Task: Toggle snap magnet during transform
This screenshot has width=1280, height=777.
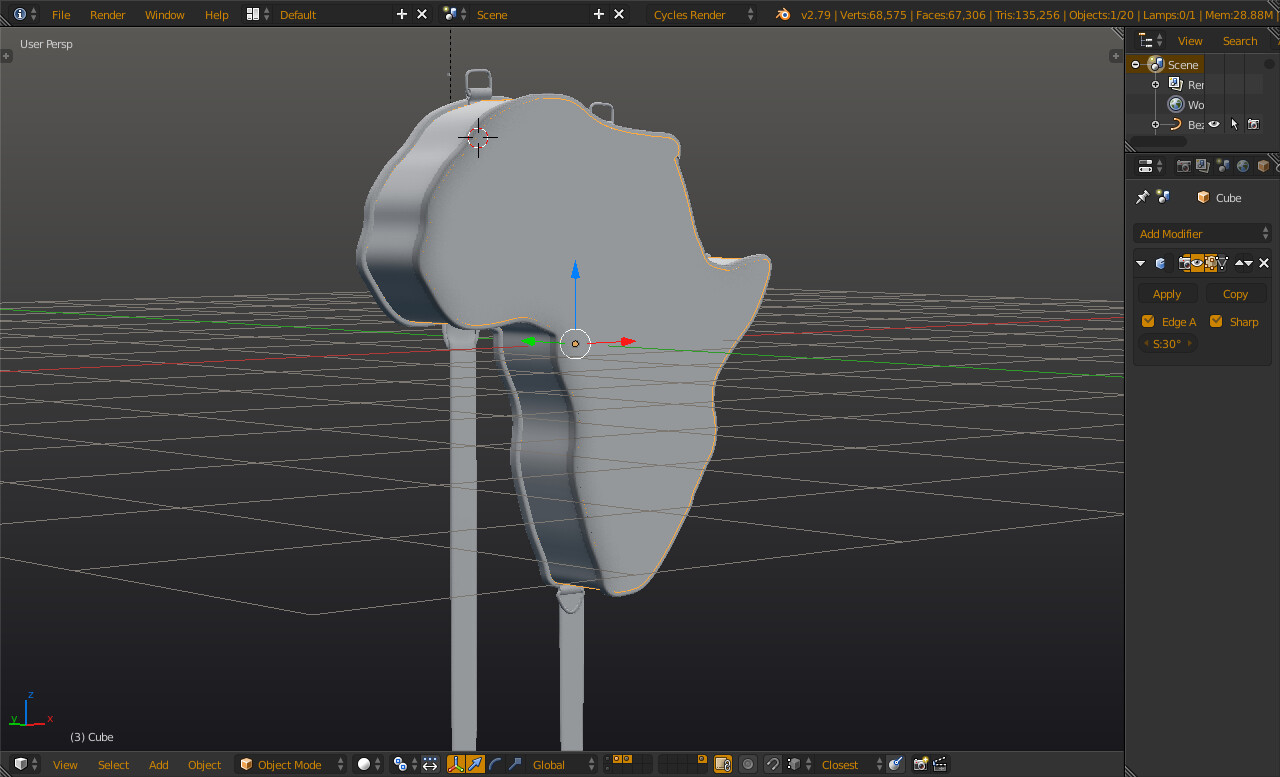Action: [x=773, y=764]
